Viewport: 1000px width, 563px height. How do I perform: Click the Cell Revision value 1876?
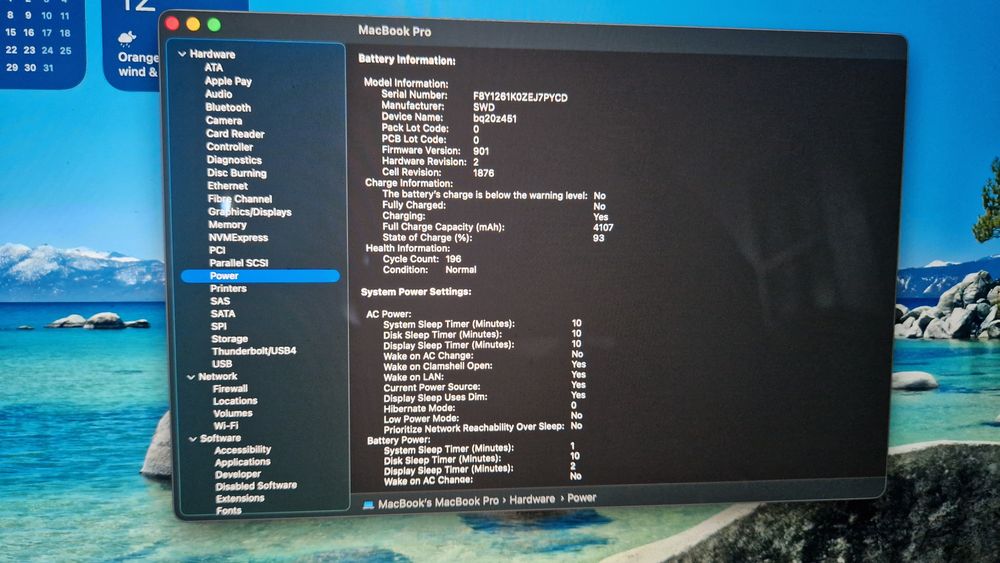(483, 173)
